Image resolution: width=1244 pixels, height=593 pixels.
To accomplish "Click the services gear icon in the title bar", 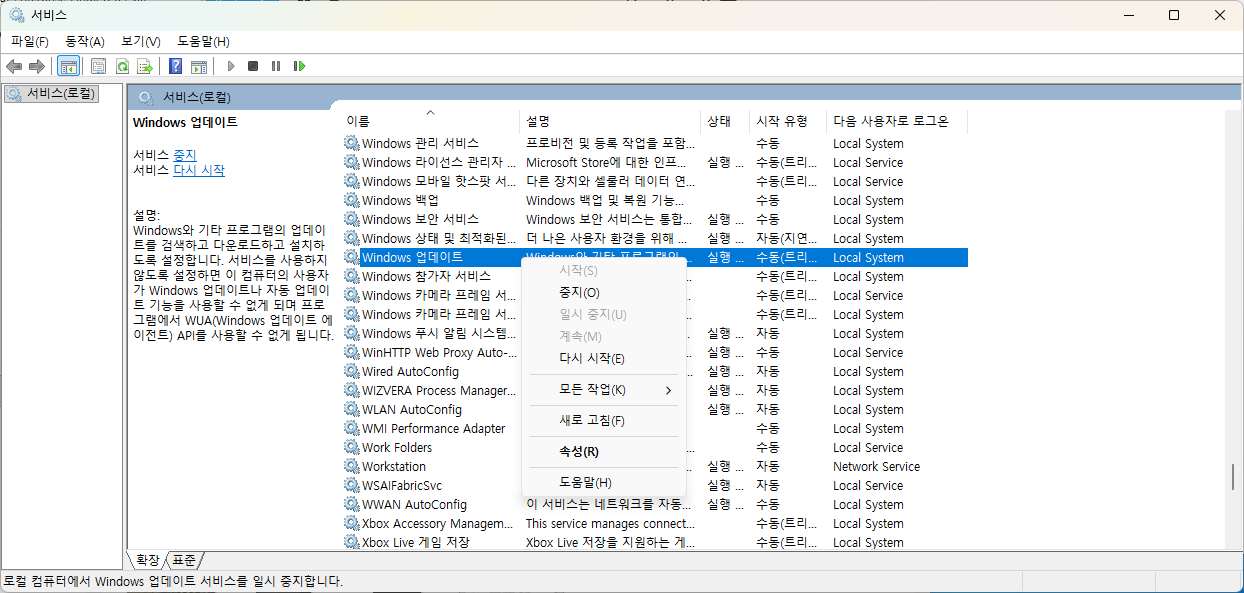I will (16, 15).
